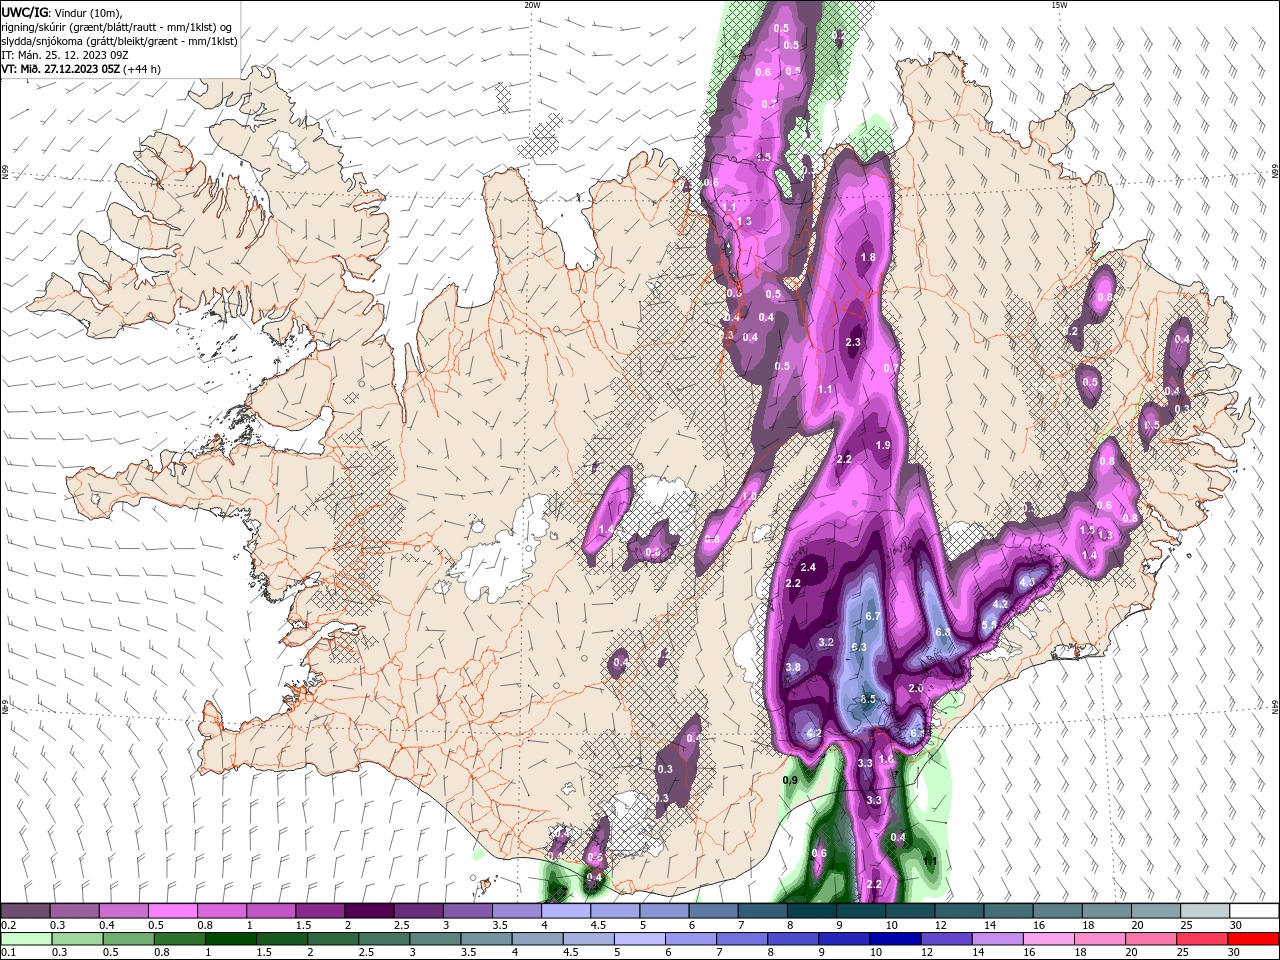This screenshot has width=1280, height=960.
Task: Pick the palest green 0.1 swatch in lower scale
Action: tap(26, 939)
